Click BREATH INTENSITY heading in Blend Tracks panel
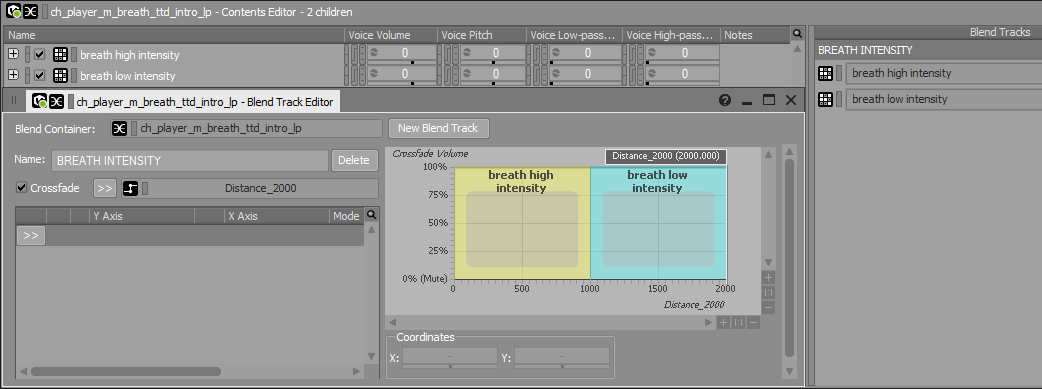 [865, 50]
